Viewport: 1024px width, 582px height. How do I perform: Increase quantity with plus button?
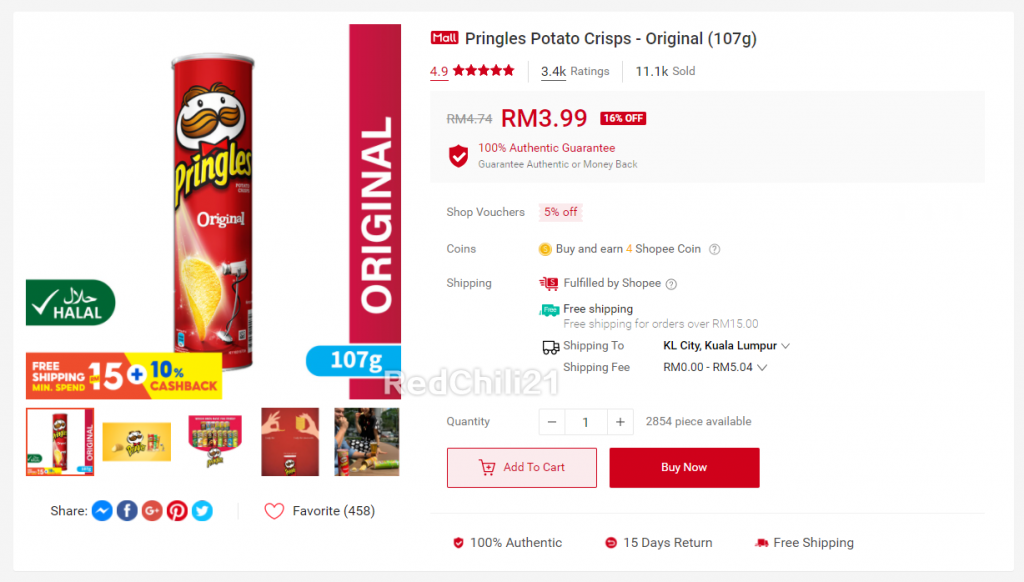620,422
